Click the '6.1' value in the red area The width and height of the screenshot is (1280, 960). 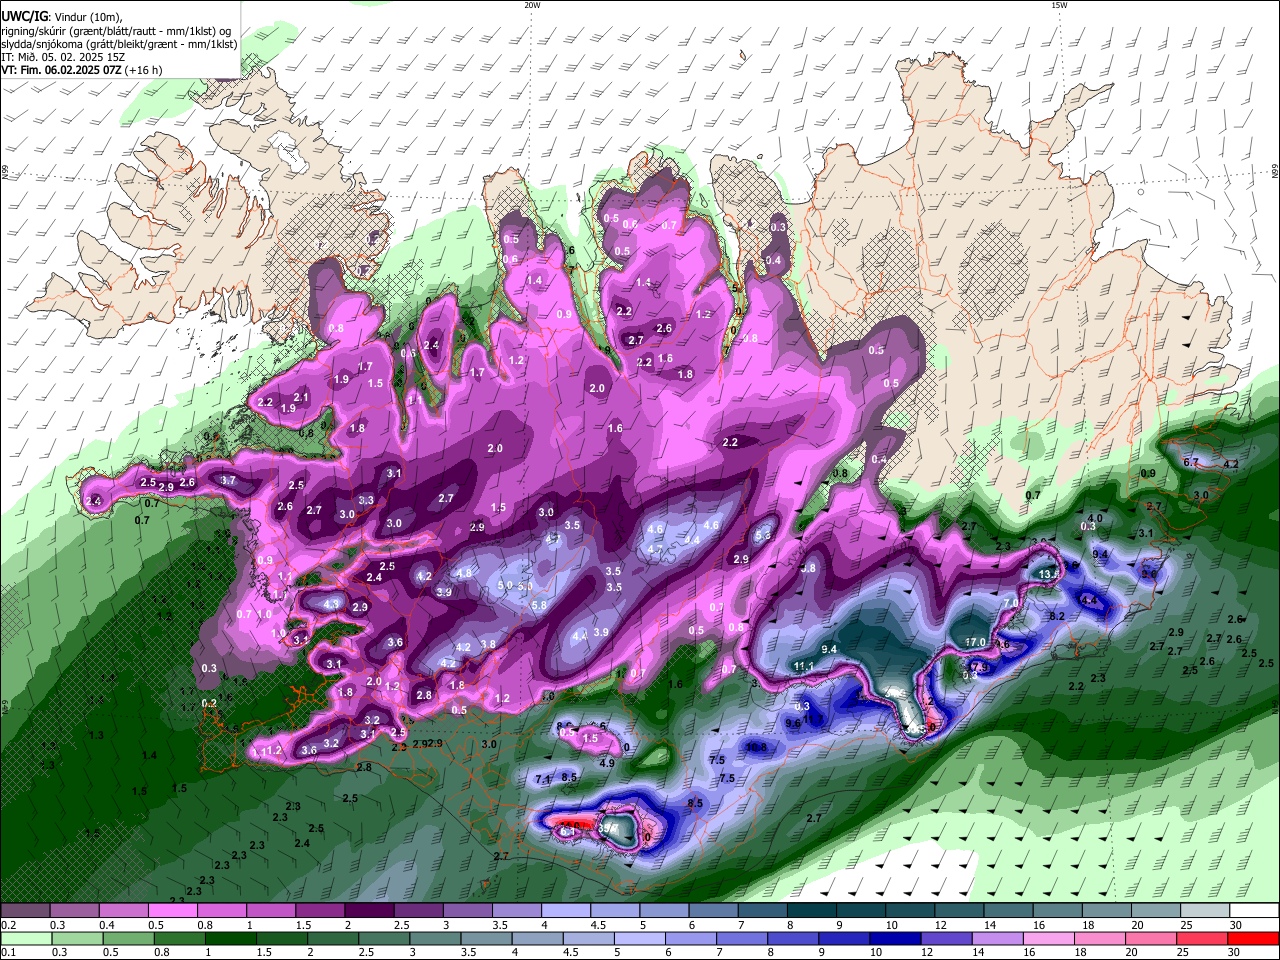[x=567, y=830]
